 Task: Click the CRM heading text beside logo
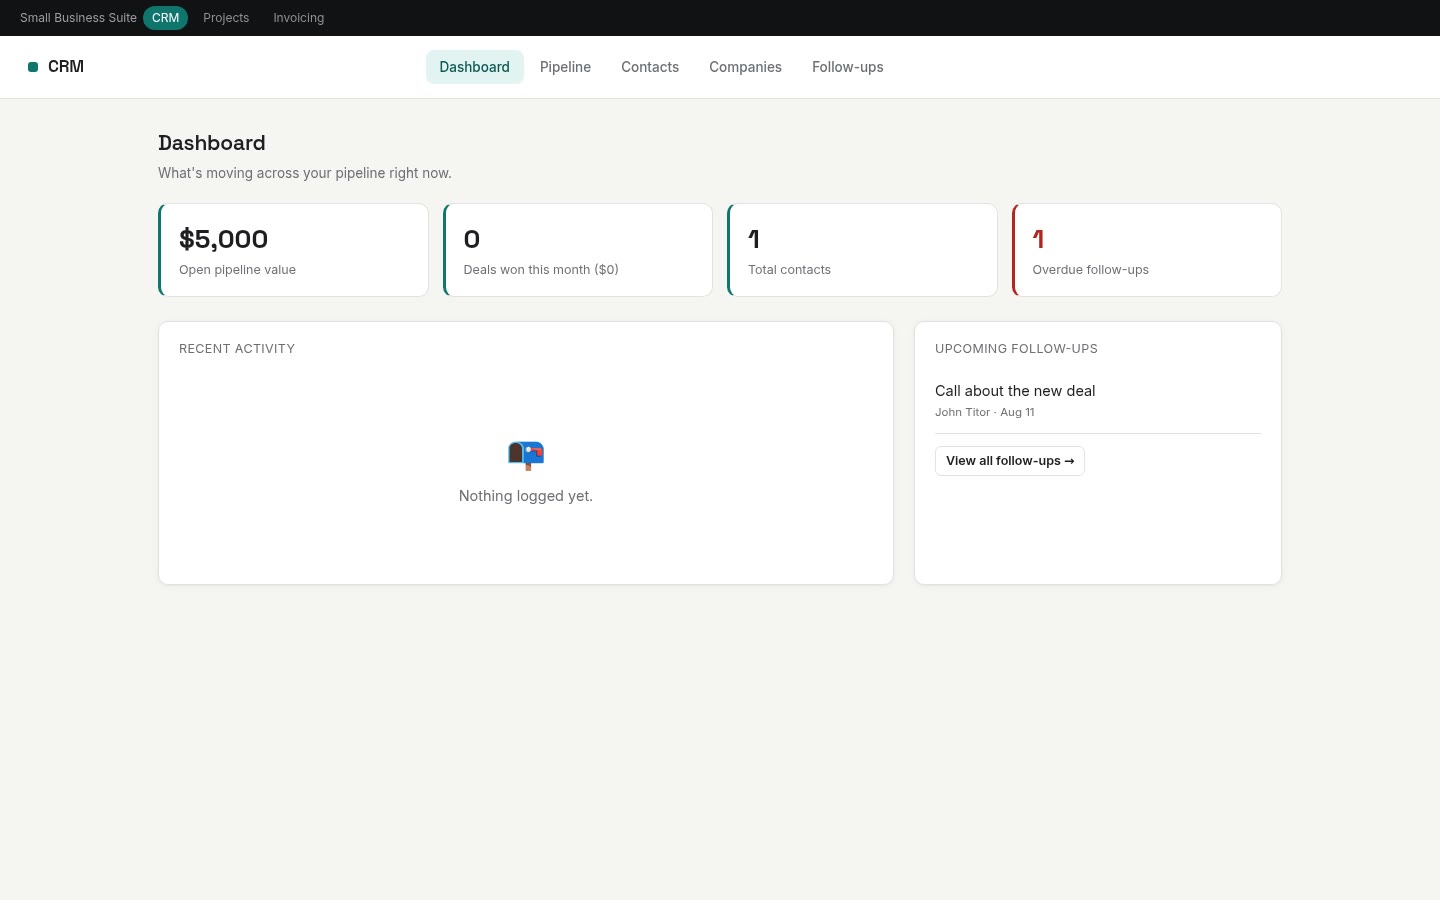coord(66,67)
